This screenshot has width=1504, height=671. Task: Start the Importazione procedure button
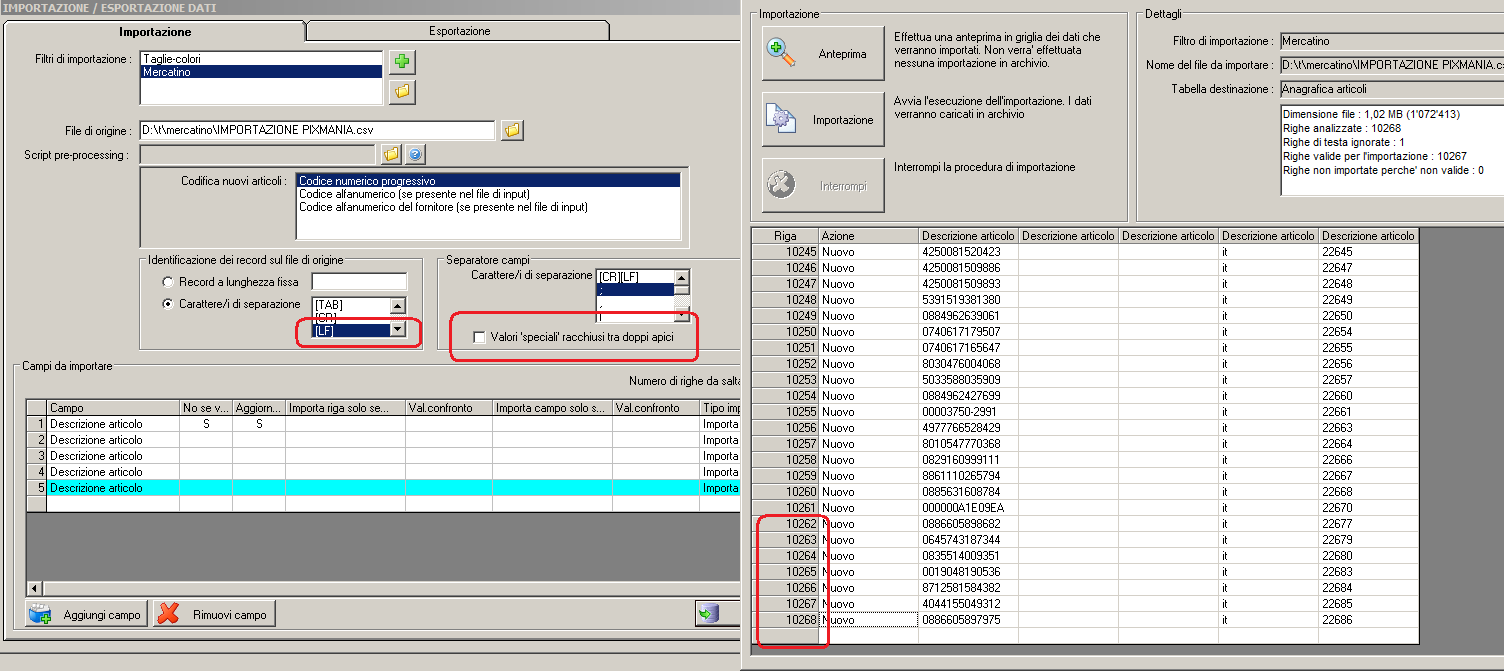pyautogui.click(x=823, y=120)
